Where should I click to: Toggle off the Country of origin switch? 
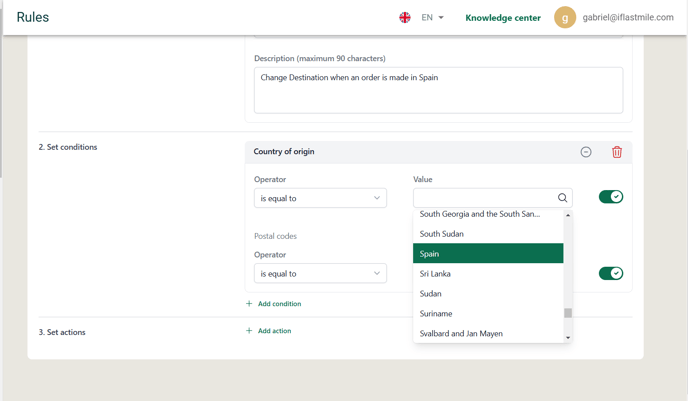tap(611, 197)
